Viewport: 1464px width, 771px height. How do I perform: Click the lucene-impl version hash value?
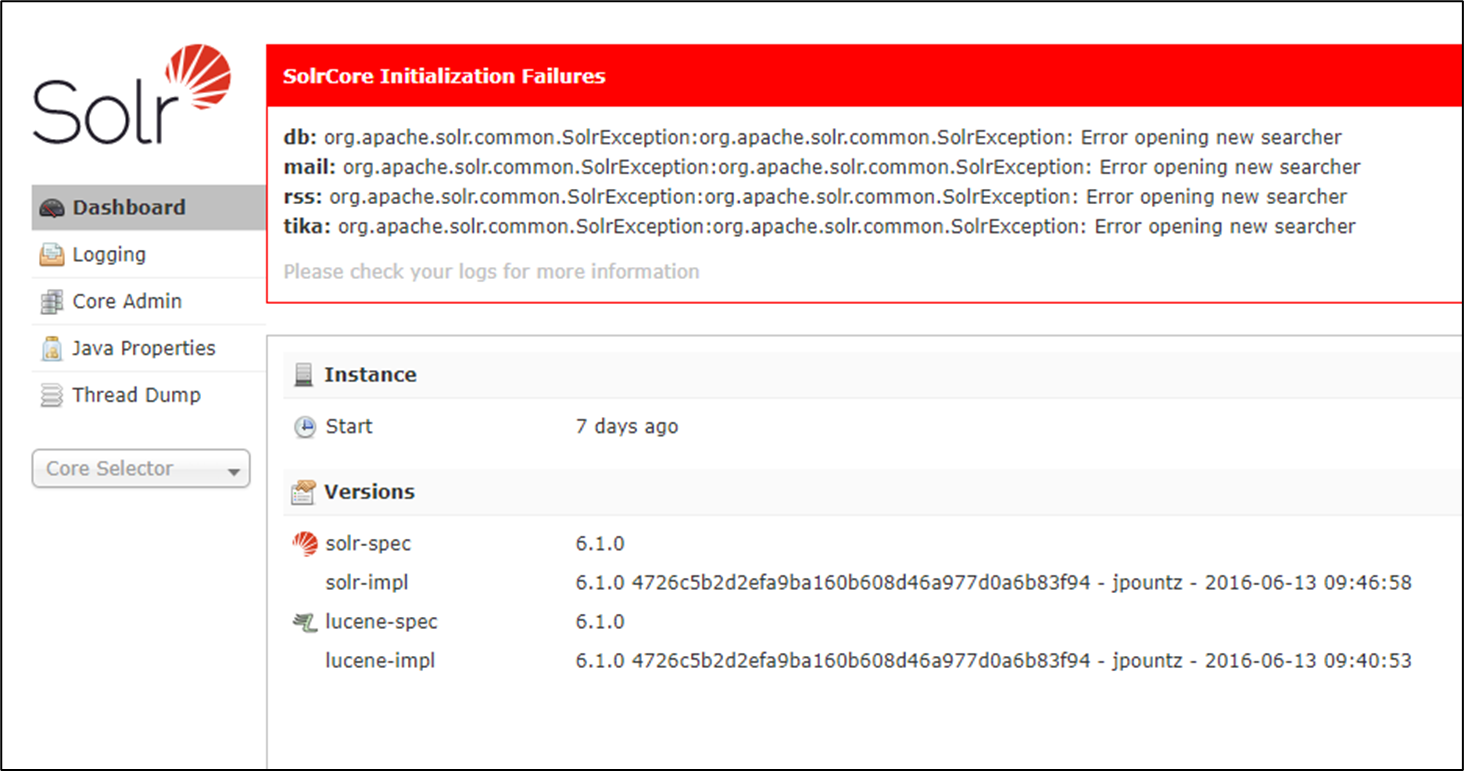[994, 661]
